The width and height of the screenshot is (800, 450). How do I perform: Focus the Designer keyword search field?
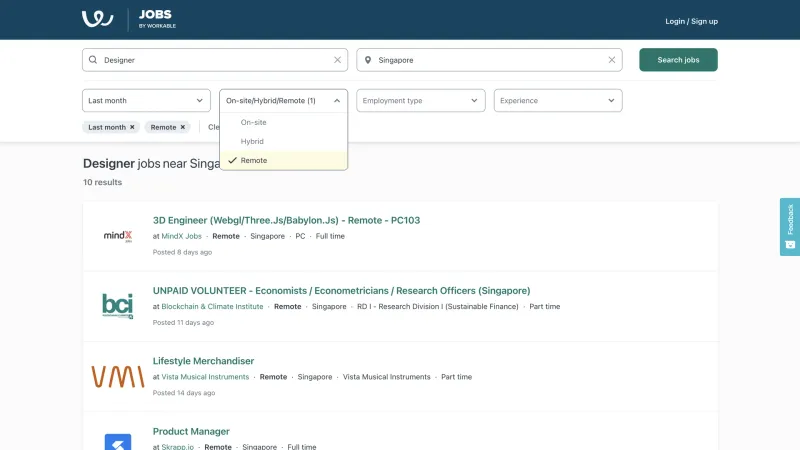[215, 60]
